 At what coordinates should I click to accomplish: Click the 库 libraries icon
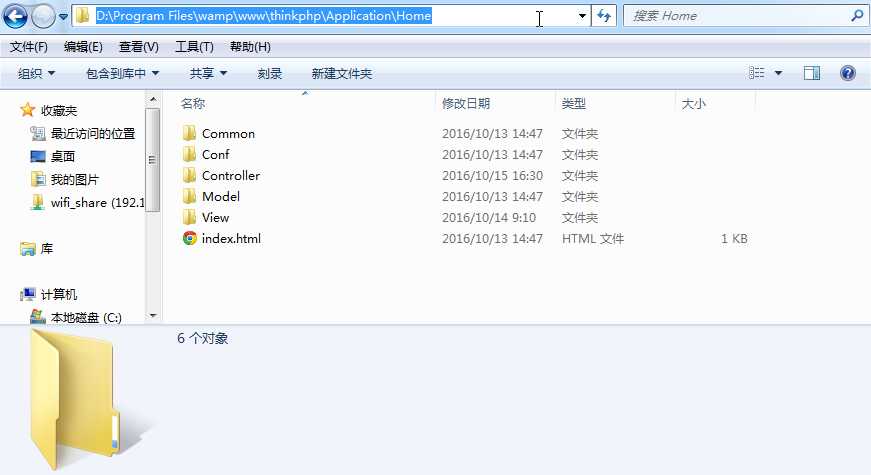[x=27, y=249]
